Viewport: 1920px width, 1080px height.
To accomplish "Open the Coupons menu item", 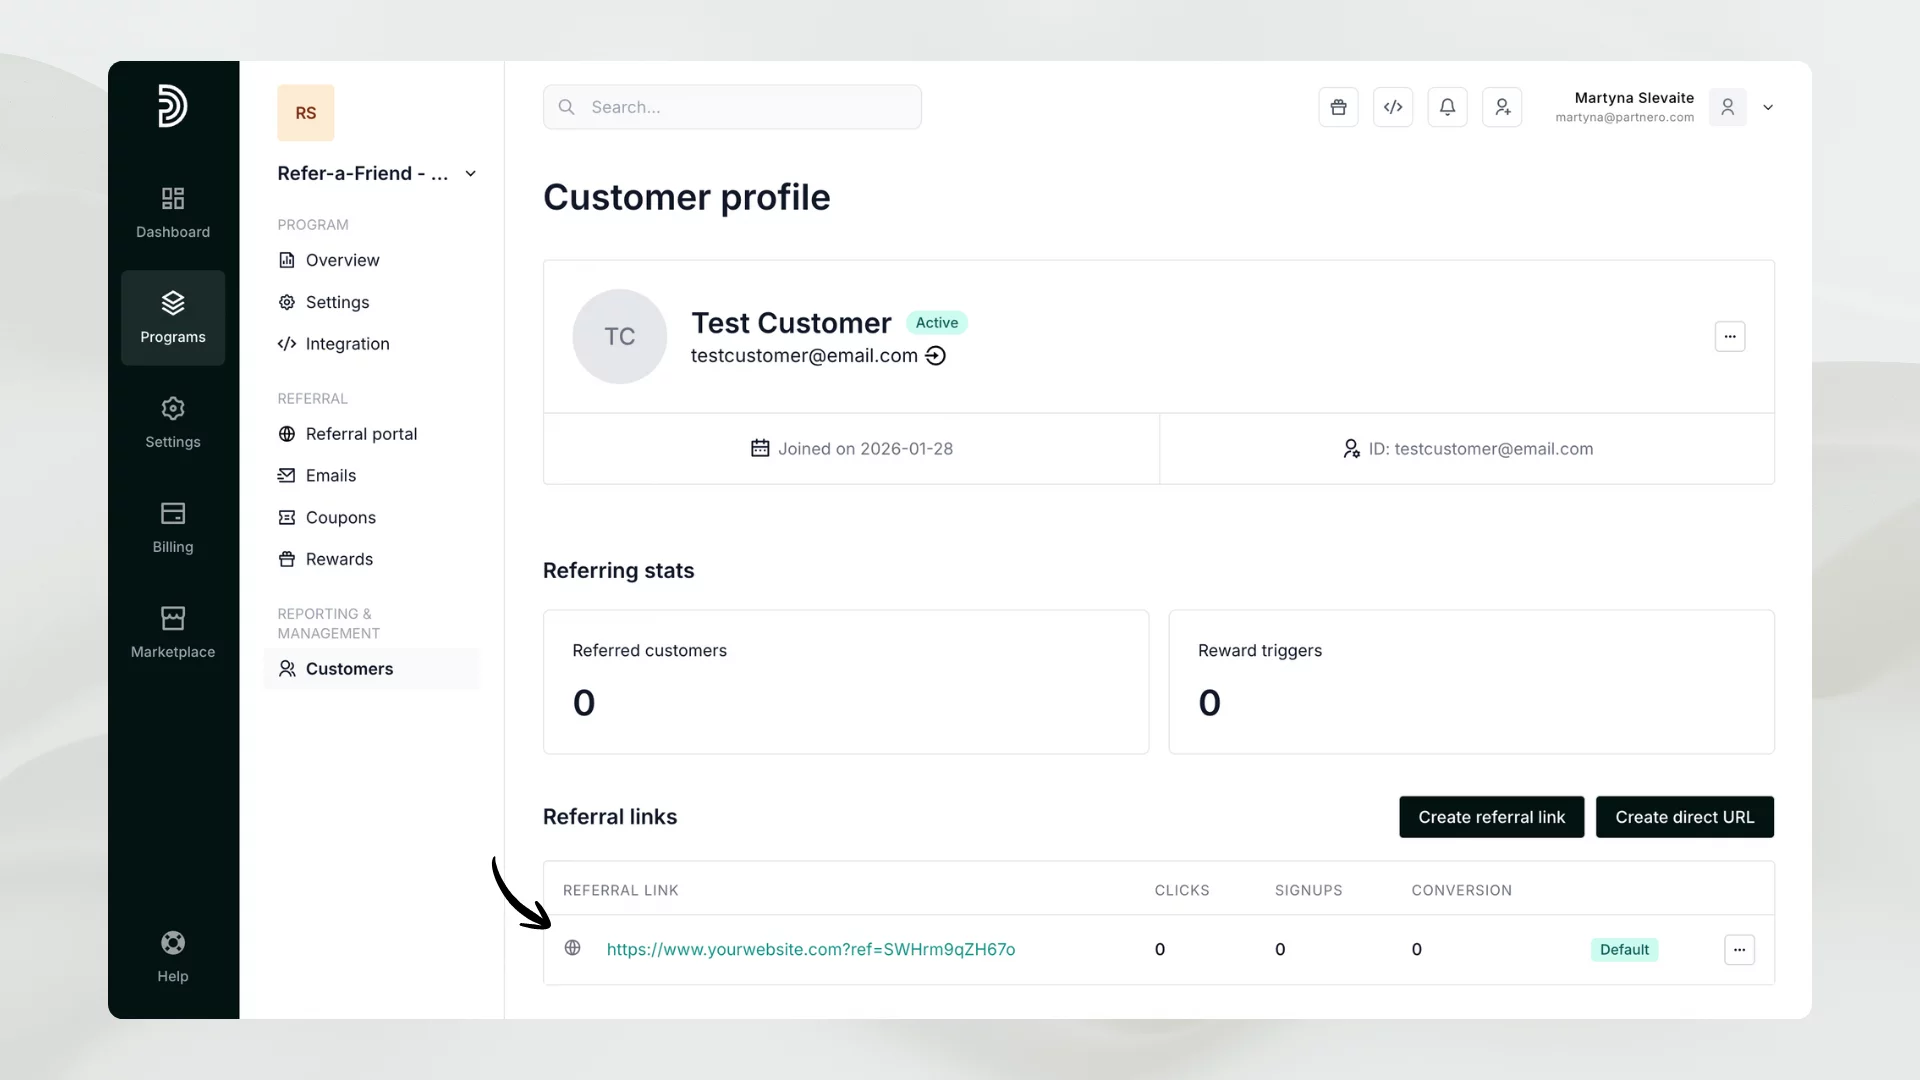I will tap(340, 518).
